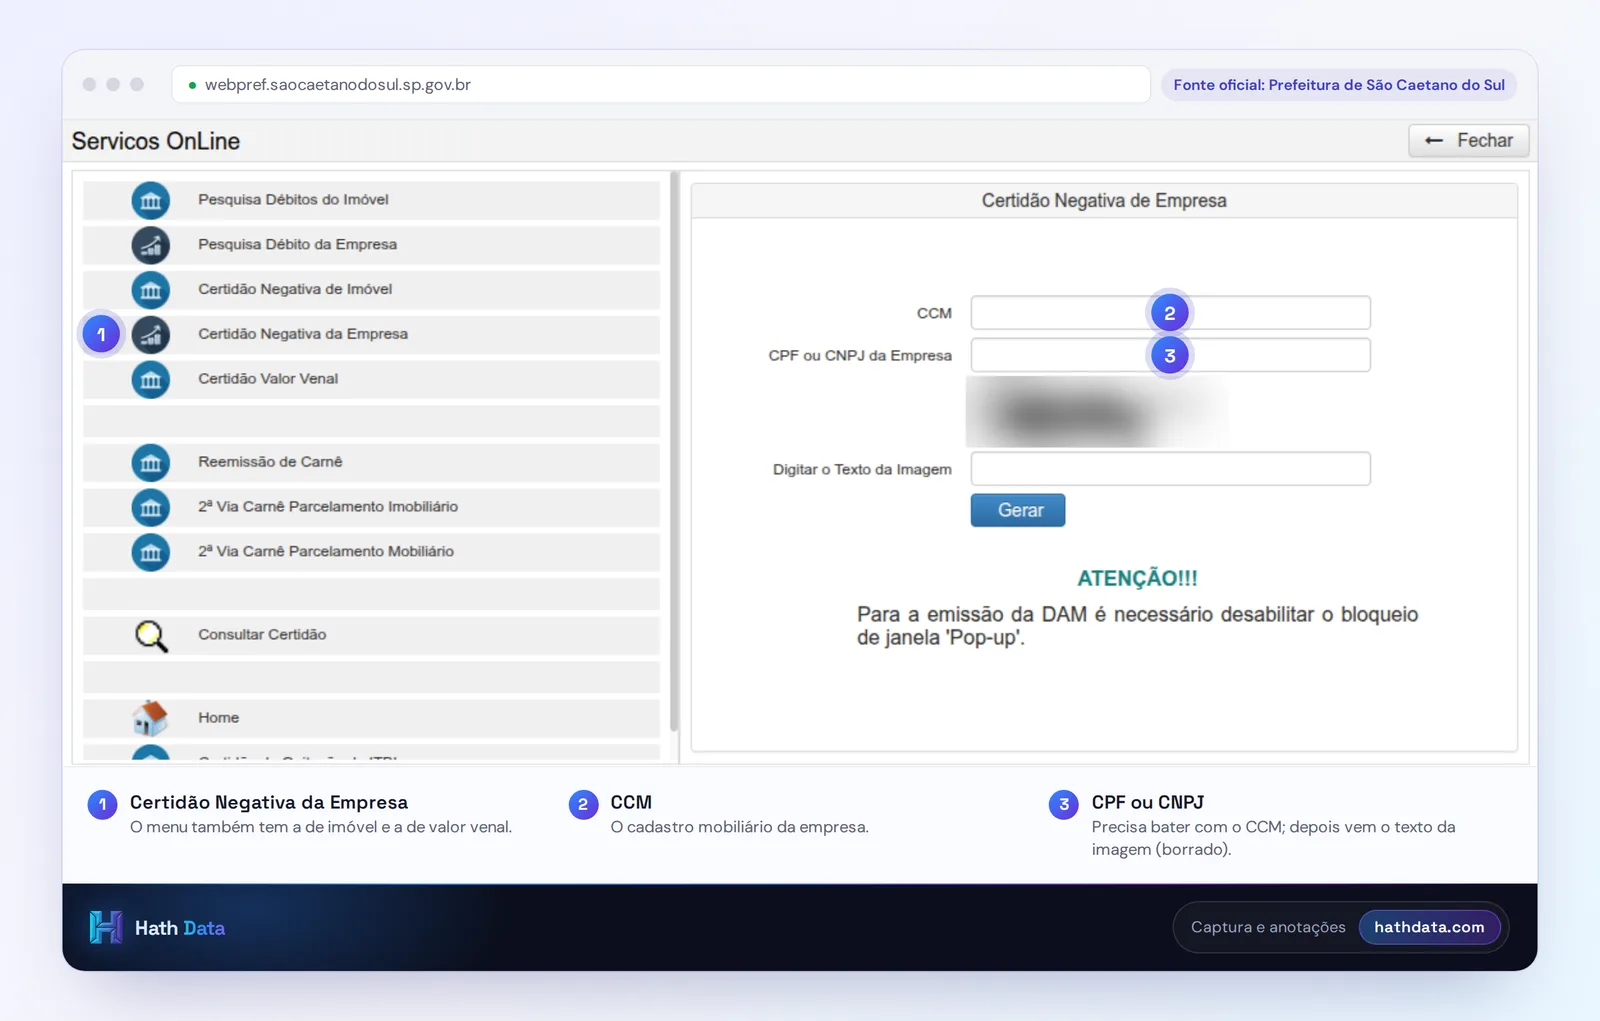Choose 2ª Via Carnê Parcelamento Imobiliário
1600x1021 pixels.
click(x=371, y=507)
